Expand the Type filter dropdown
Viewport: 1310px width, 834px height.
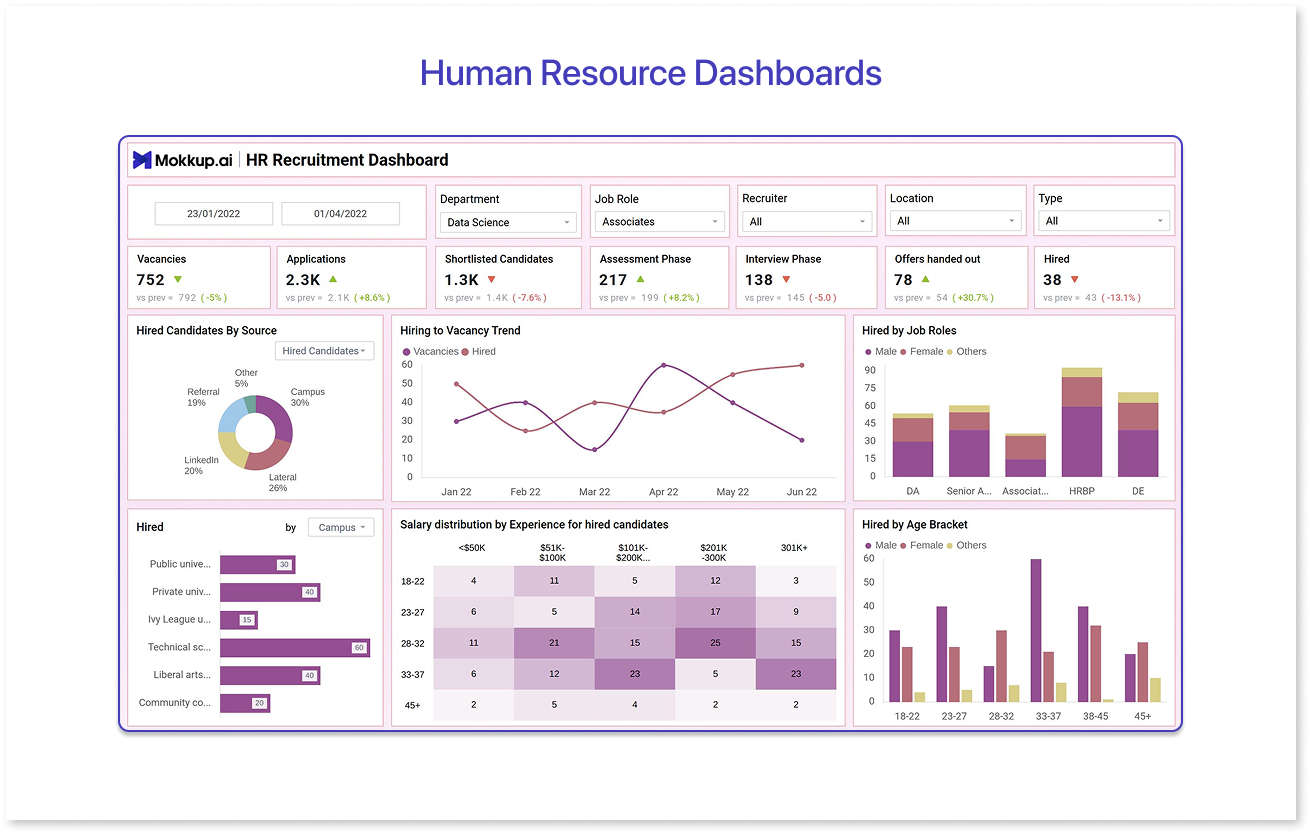coord(1104,221)
